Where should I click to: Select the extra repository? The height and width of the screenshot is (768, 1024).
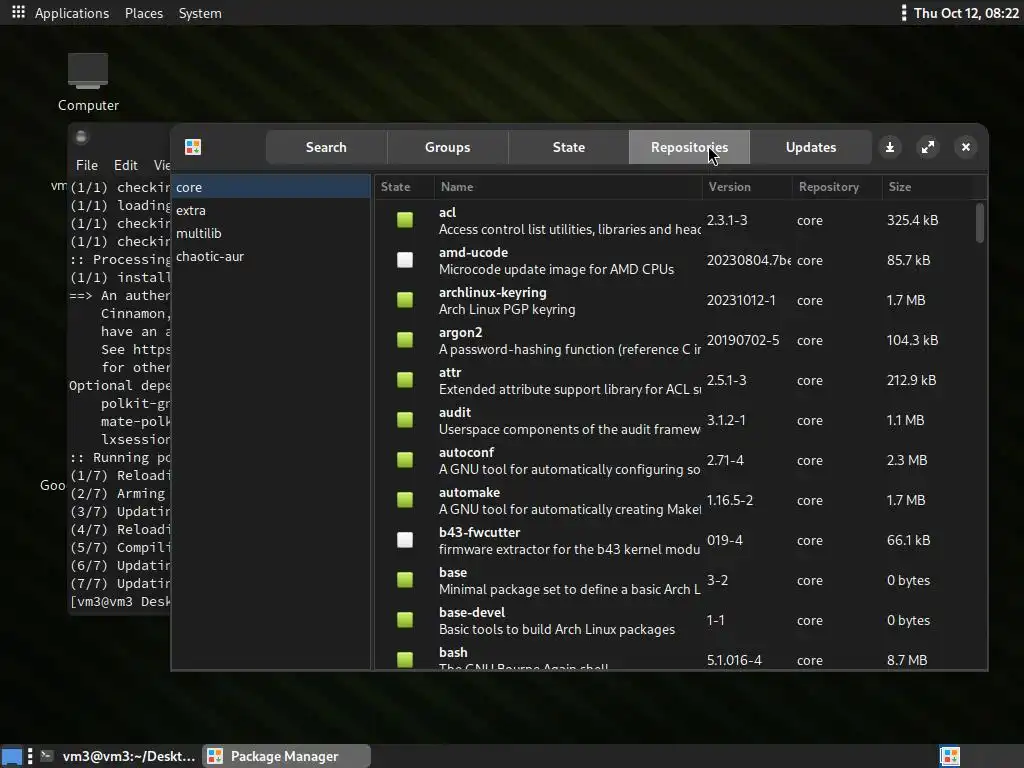click(270, 210)
